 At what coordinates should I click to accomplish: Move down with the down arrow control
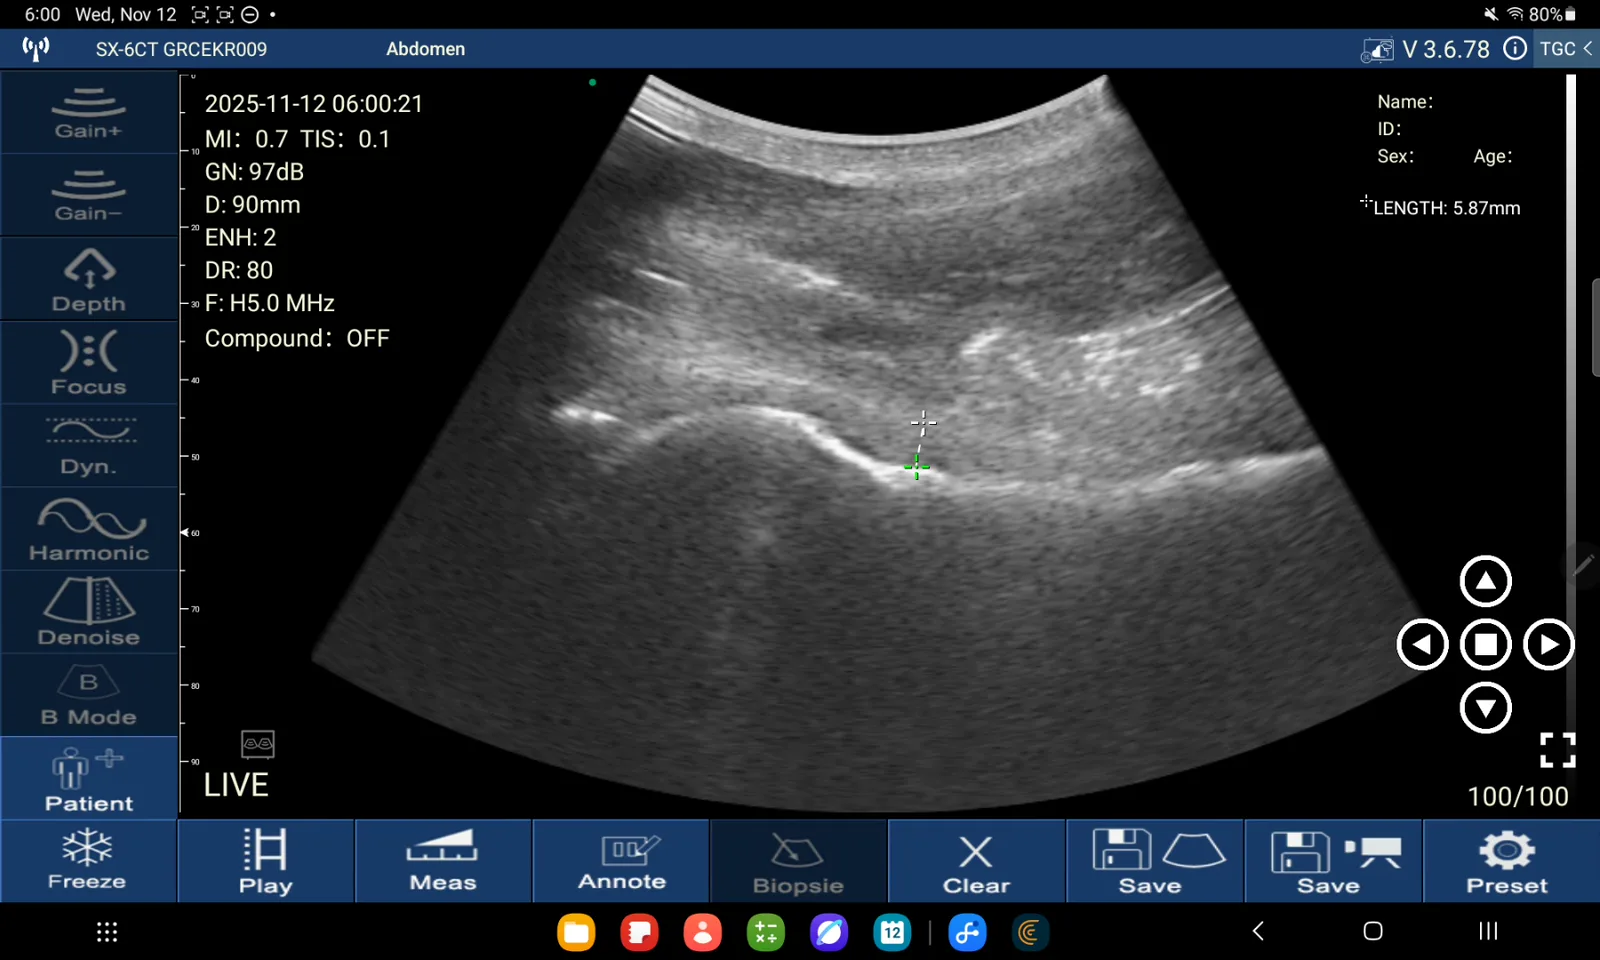1485,708
